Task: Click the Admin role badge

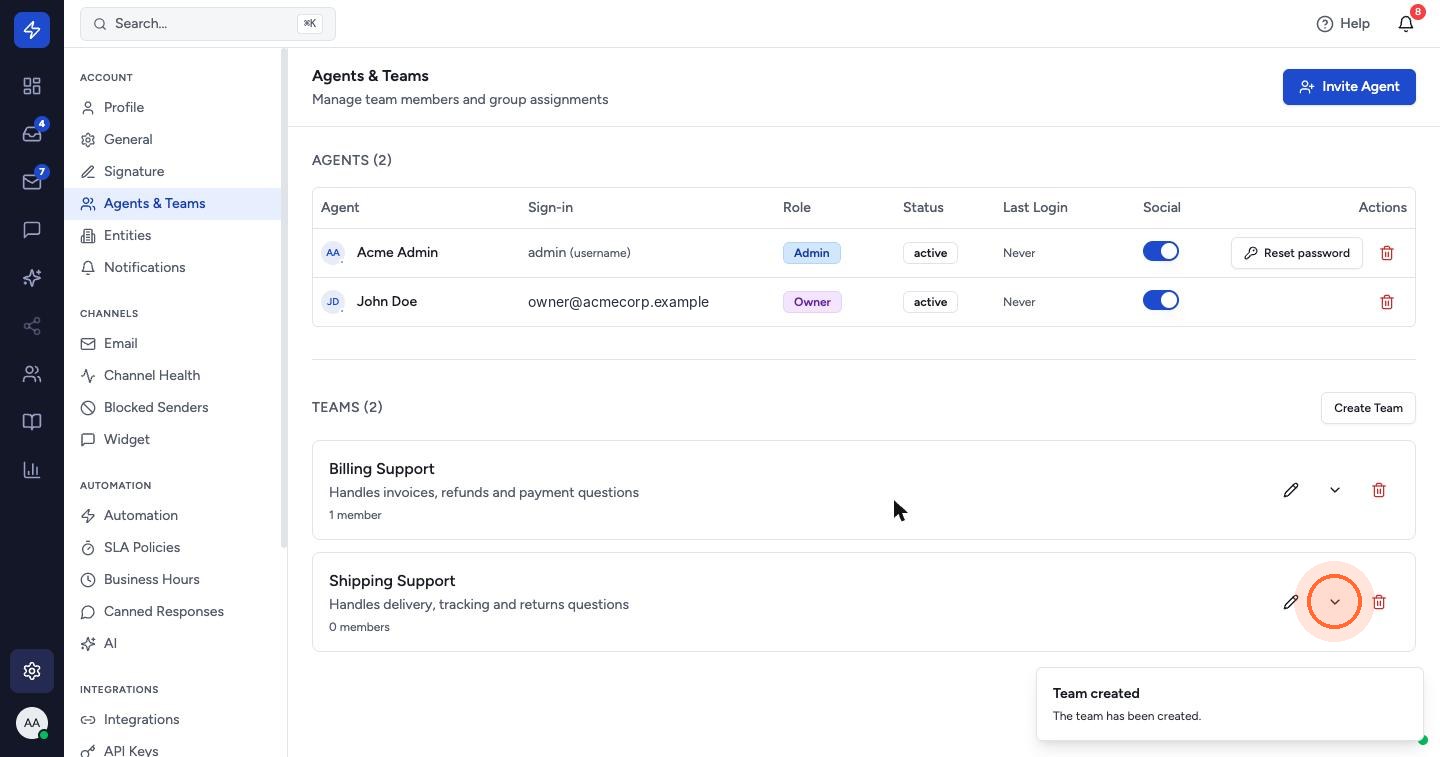Action: point(812,253)
